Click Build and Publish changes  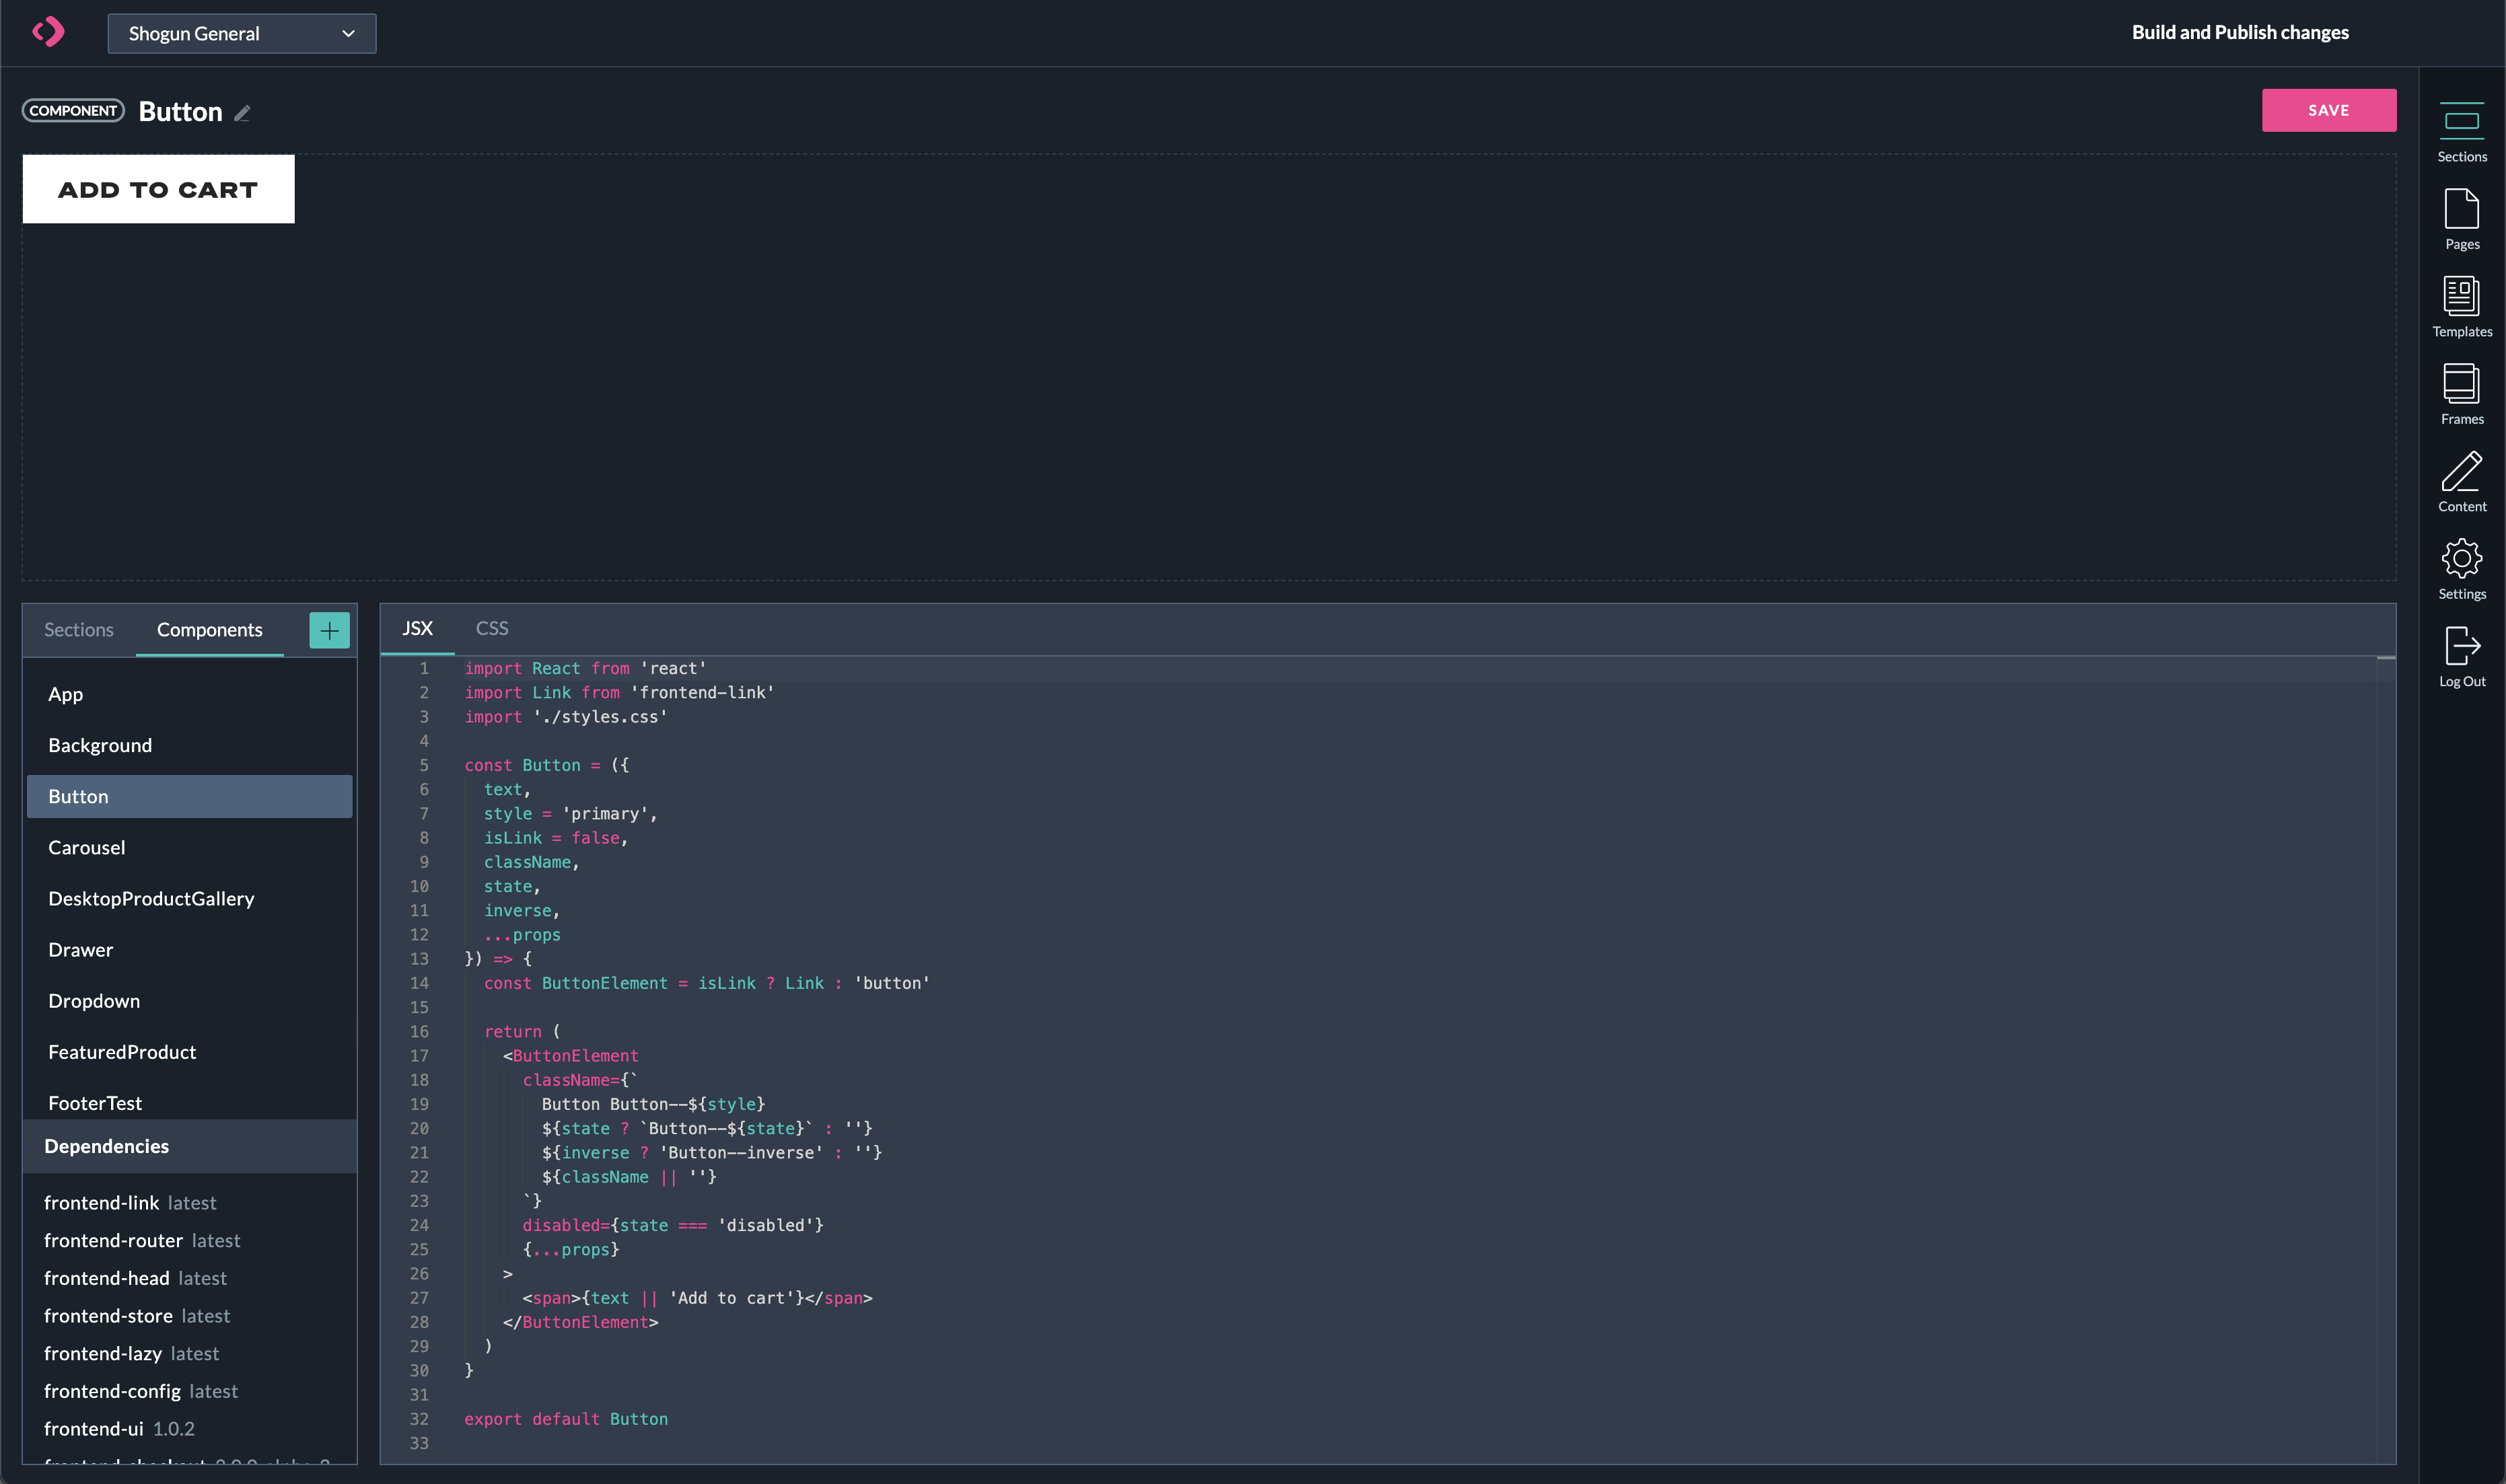click(x=2239, y=32)
